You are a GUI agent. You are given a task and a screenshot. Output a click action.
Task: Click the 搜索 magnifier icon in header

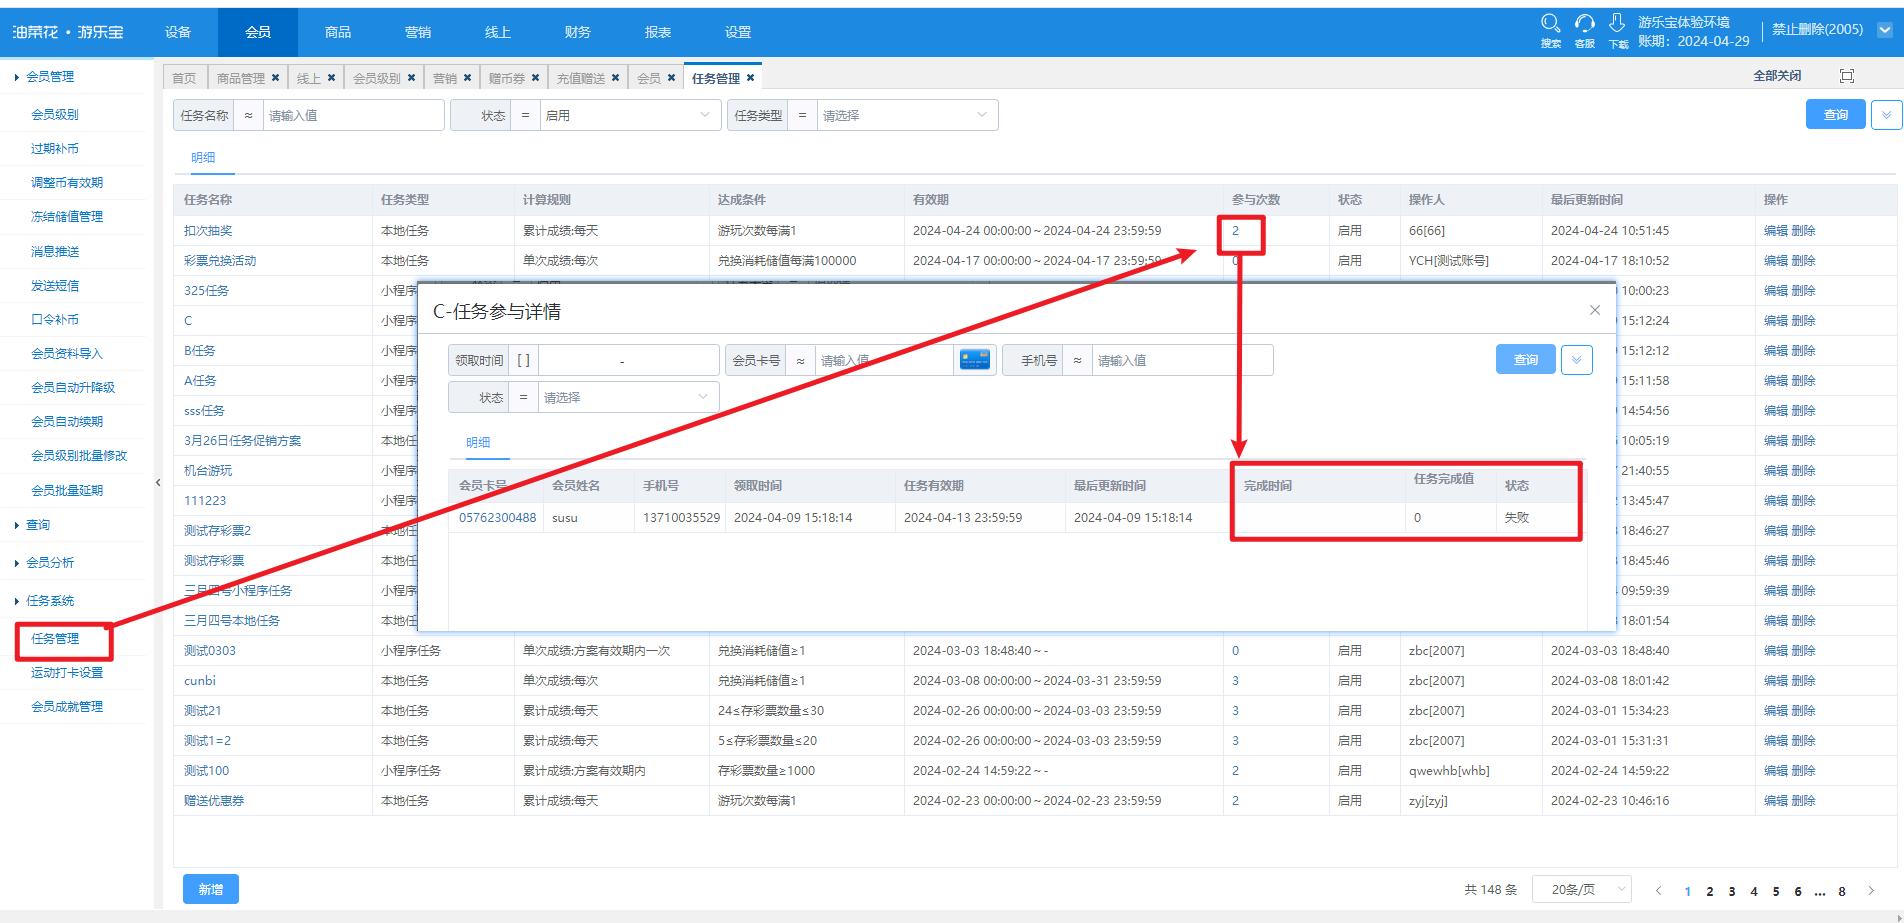[1551, 23]
